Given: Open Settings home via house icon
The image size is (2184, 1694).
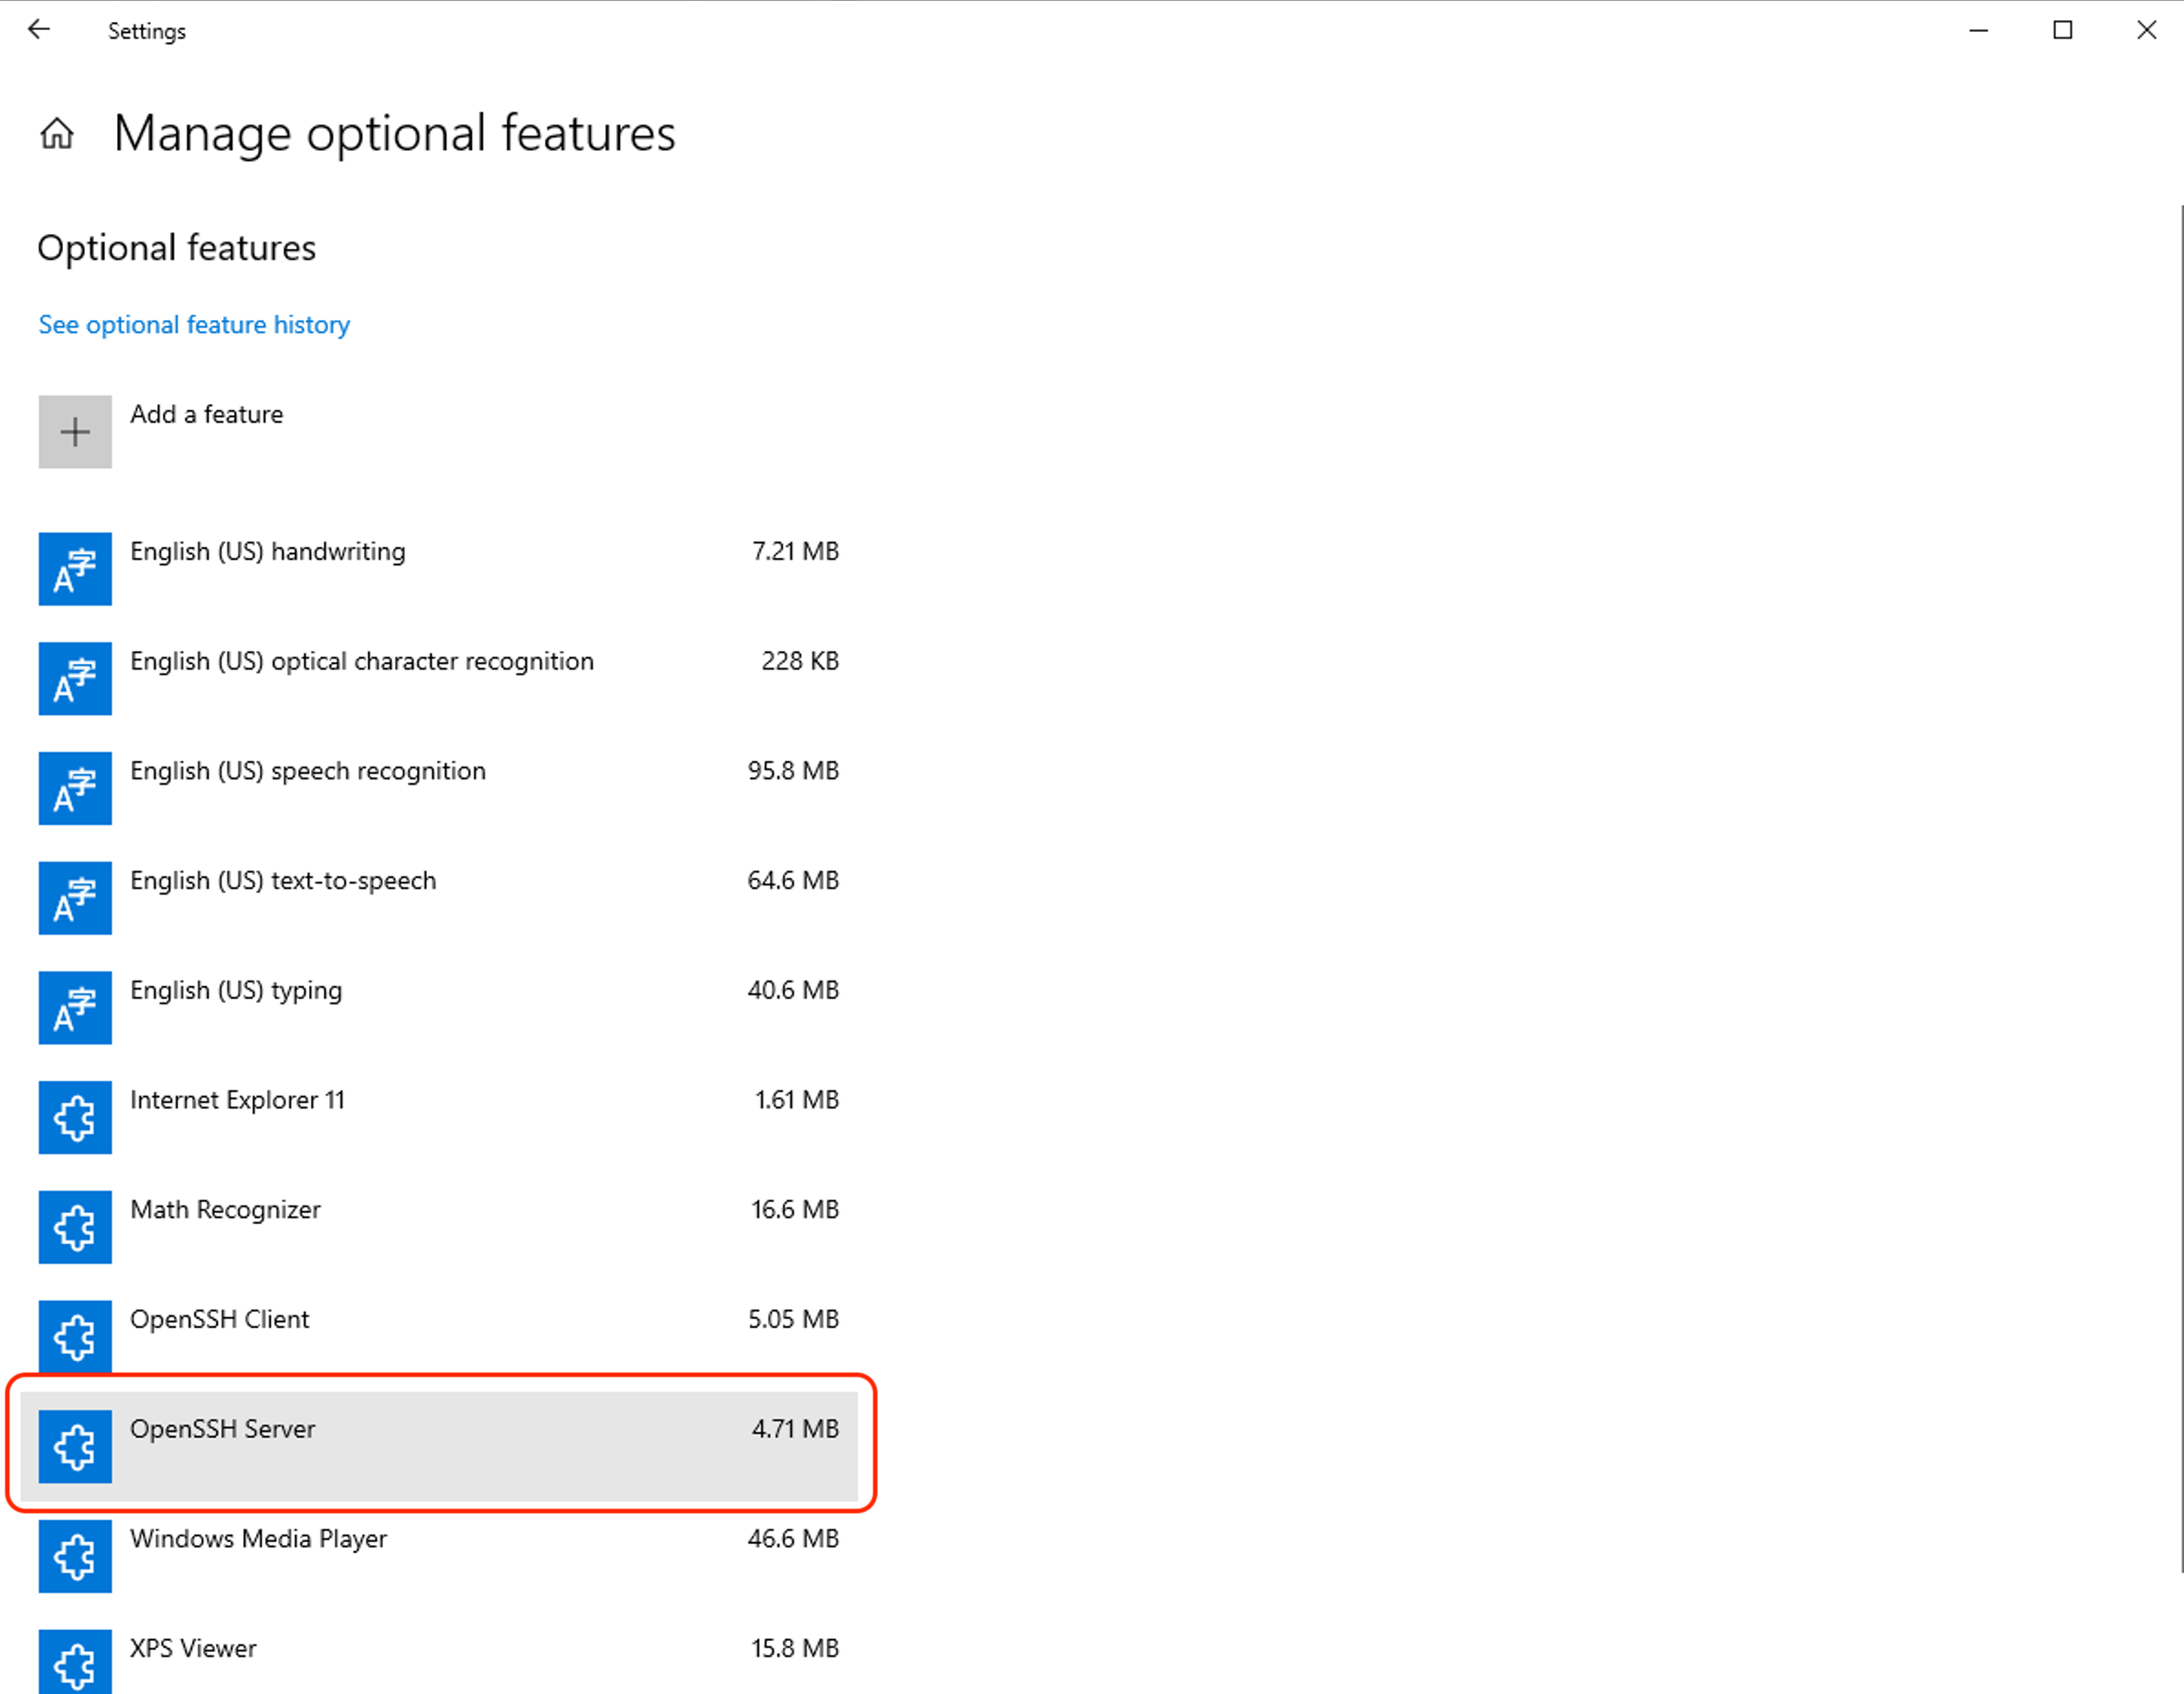Looking at the screenshot, I should point(57,133).
